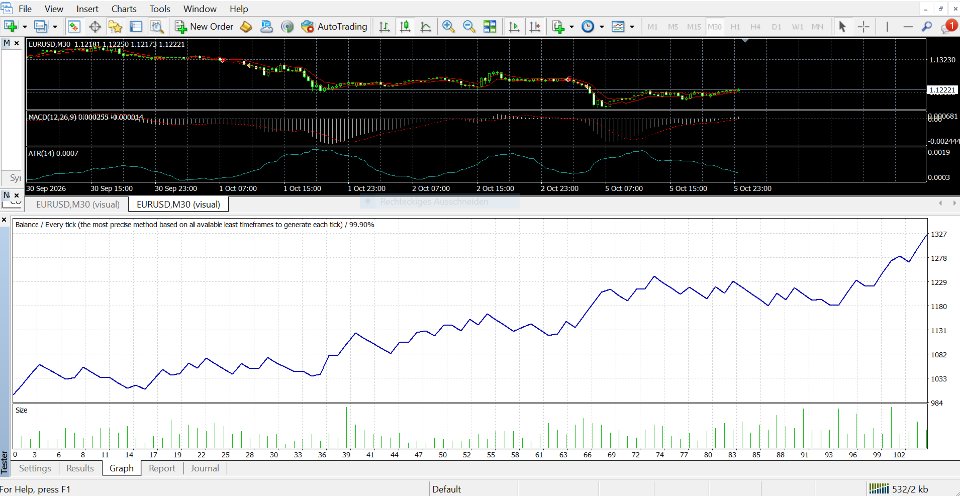Open chat notifications with red badge

(948, 26)
